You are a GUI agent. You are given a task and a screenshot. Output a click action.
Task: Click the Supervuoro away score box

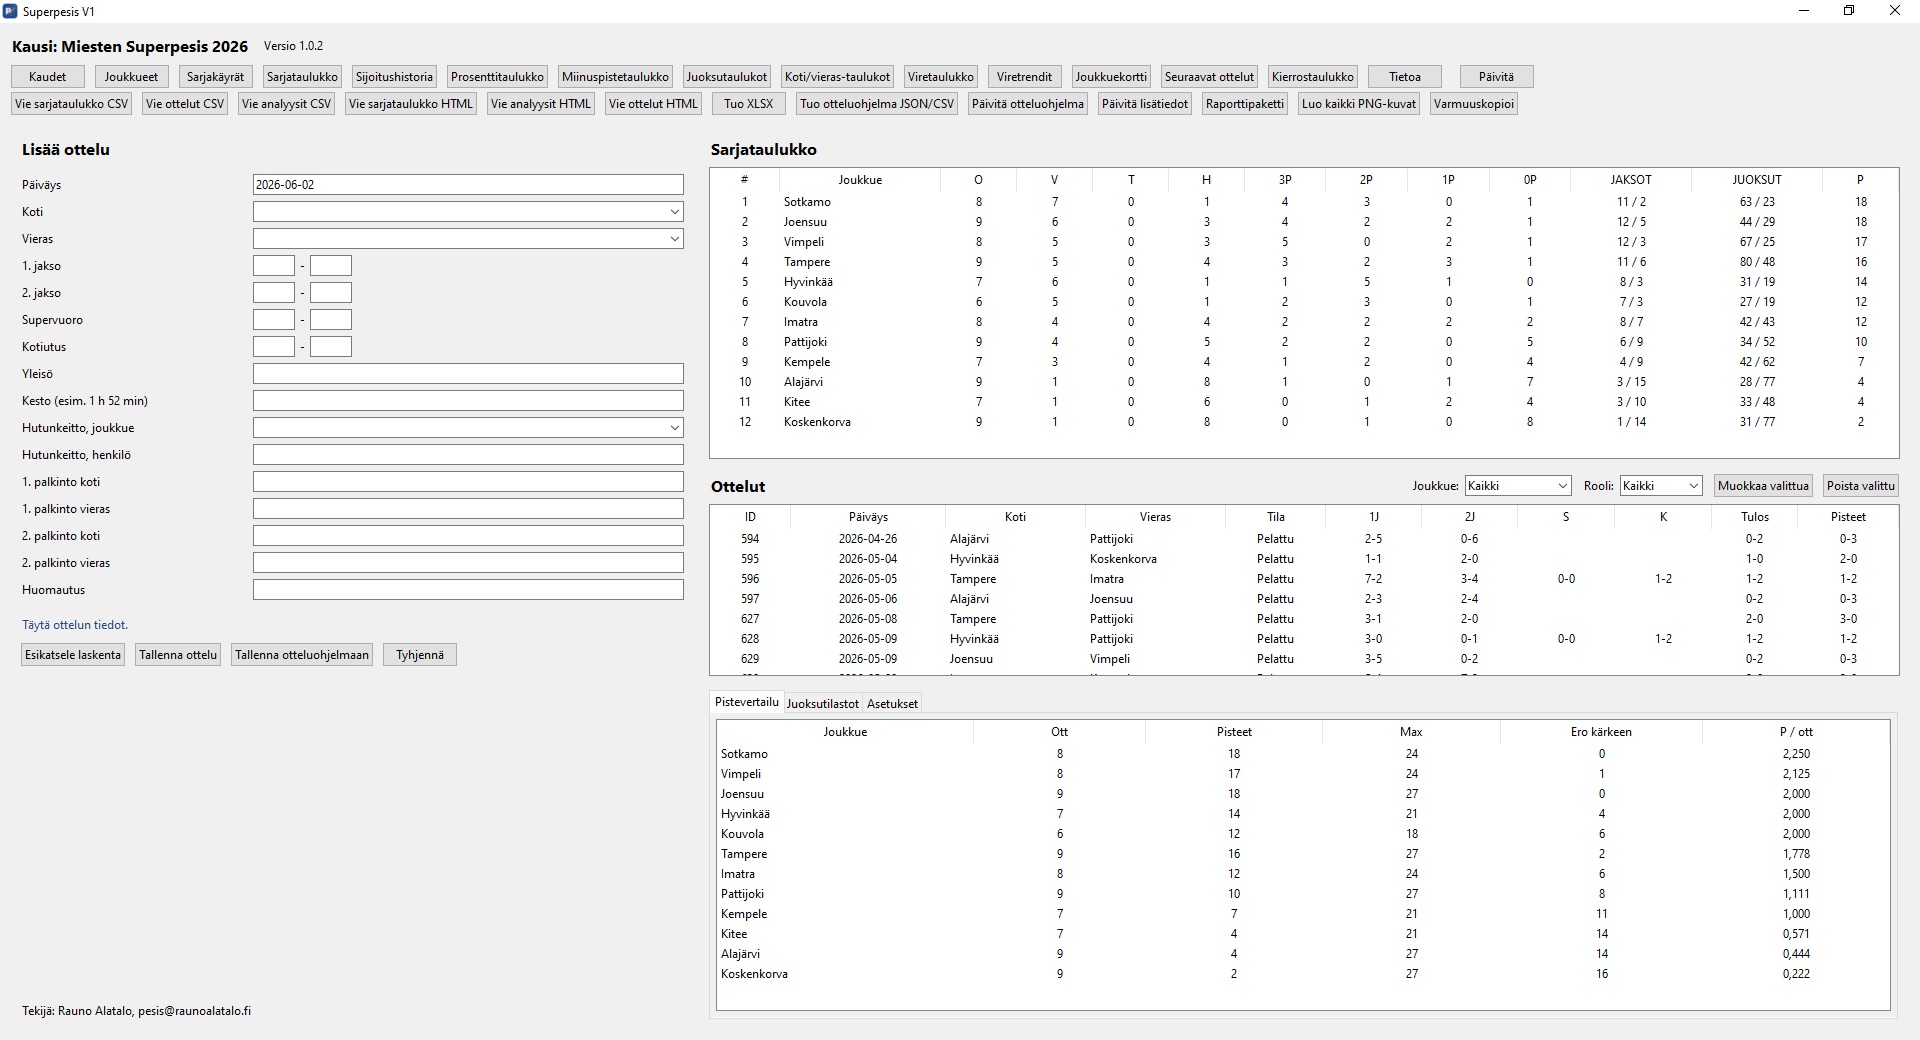point(331,320)
